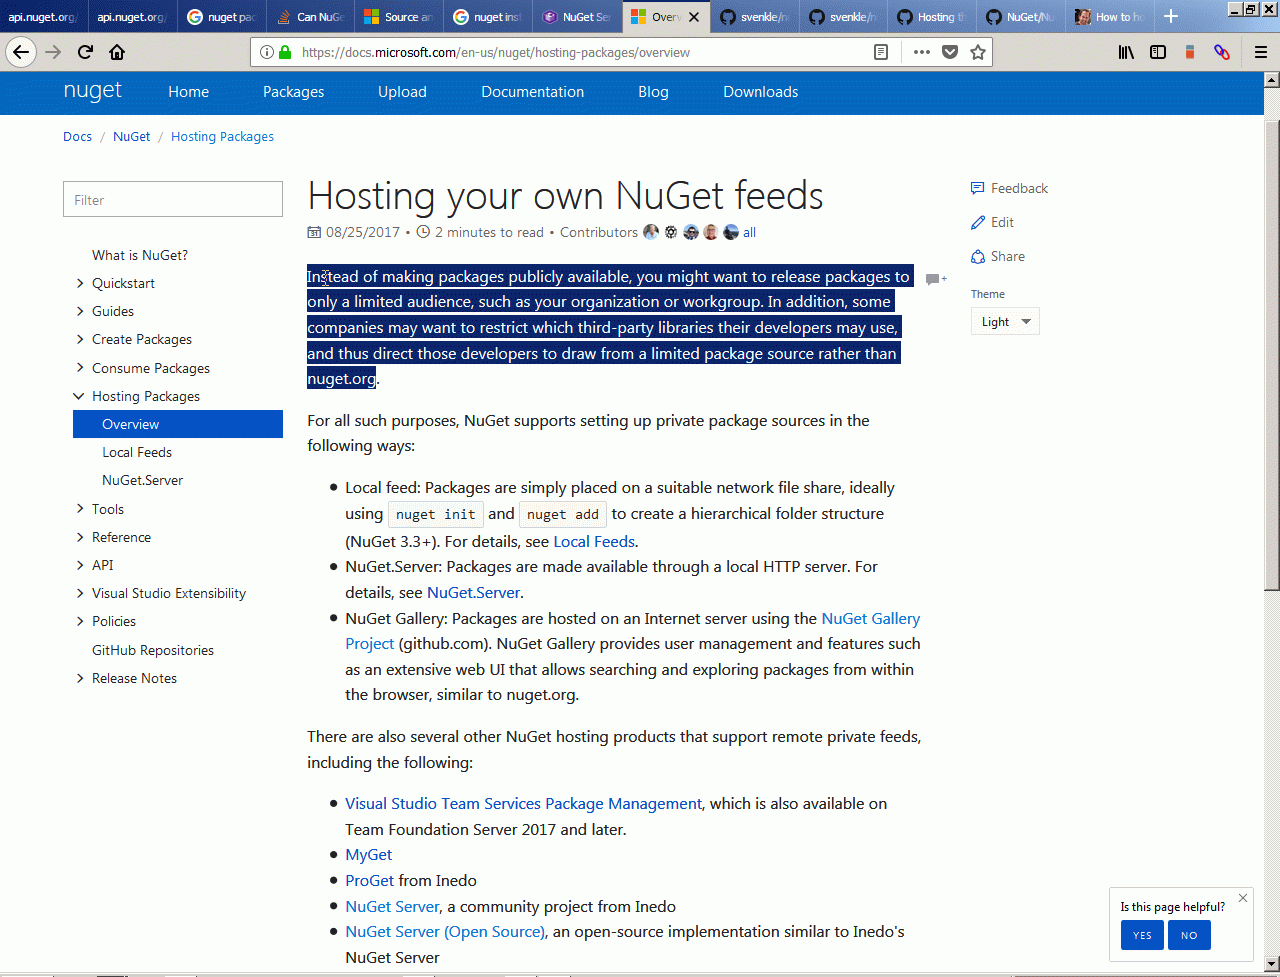
Task: Expand the Release Notes section
Action: point(80,678)
